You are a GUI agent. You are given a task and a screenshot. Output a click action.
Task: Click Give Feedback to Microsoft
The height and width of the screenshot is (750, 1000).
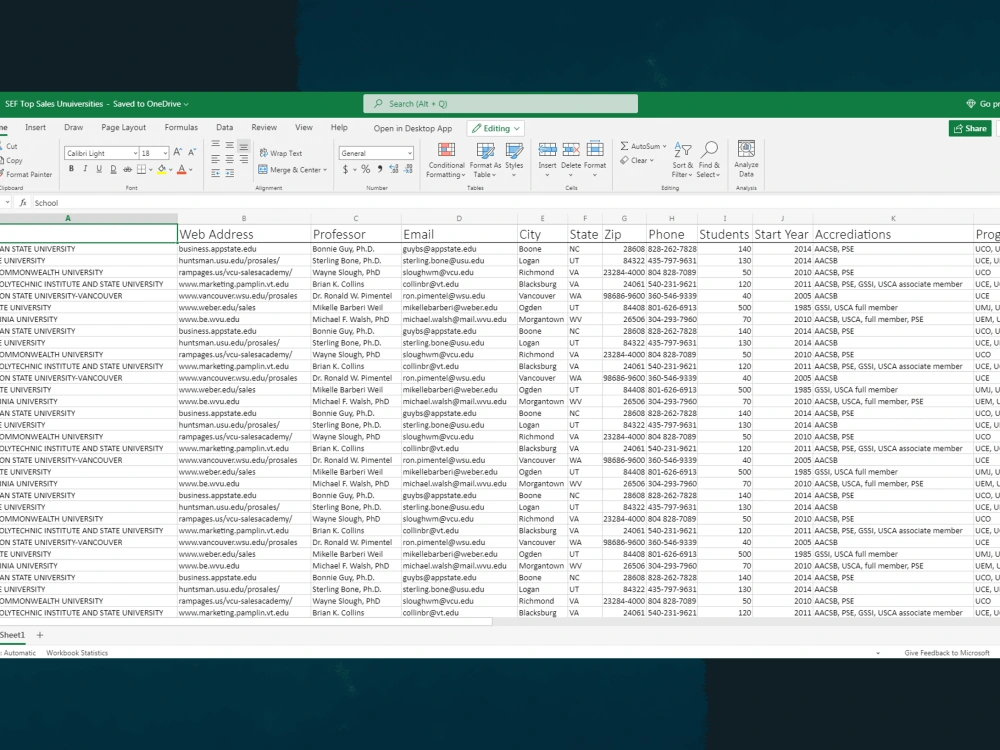(x=947, y=653)
